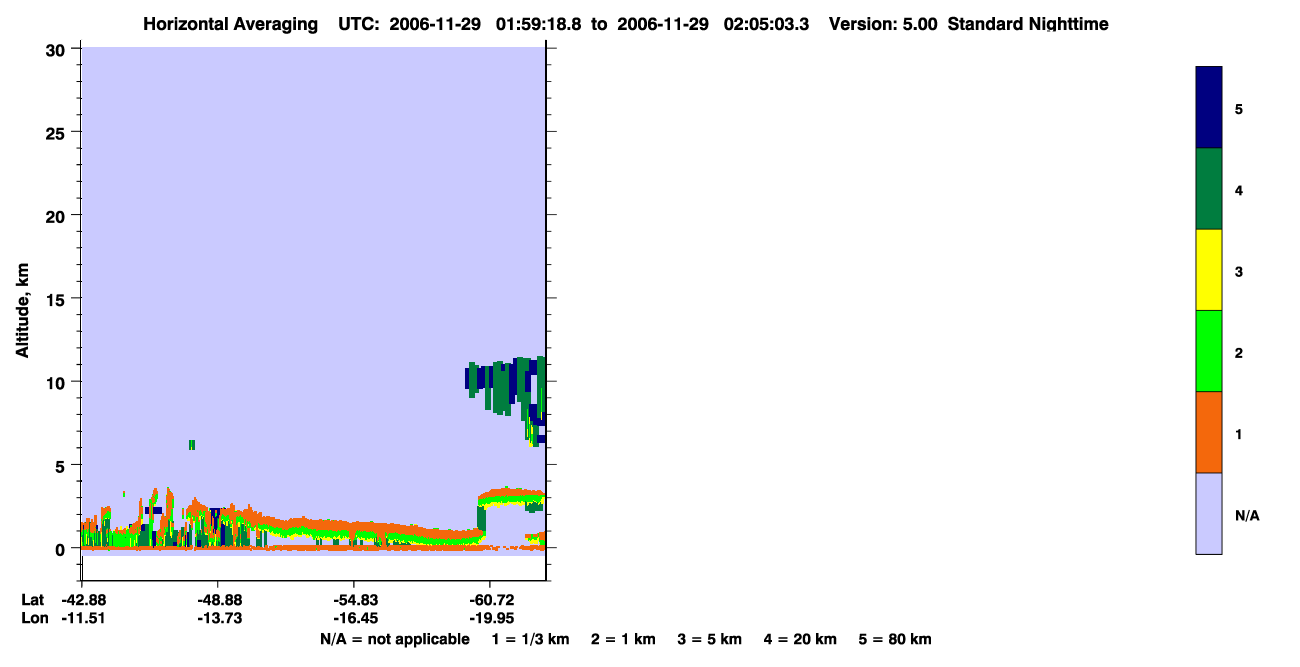Click the 10 km altitude tick label

coord(57,382)
